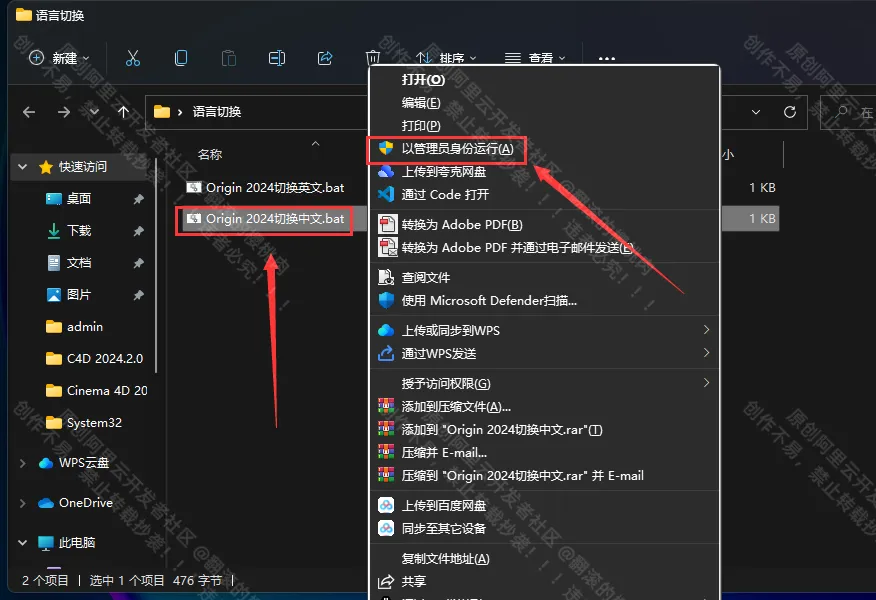Click the Share icon in toolbar

[325, 58]
